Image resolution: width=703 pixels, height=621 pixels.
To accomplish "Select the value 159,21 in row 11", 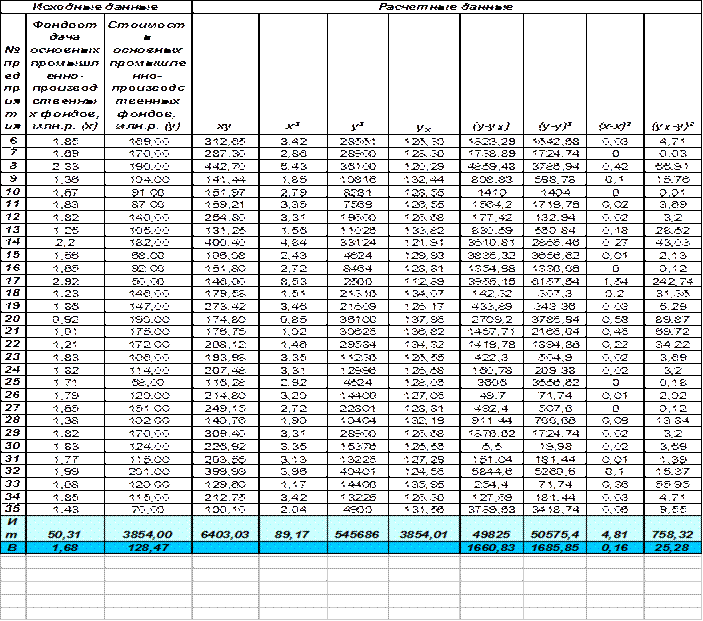I will [x=226, y=204].
